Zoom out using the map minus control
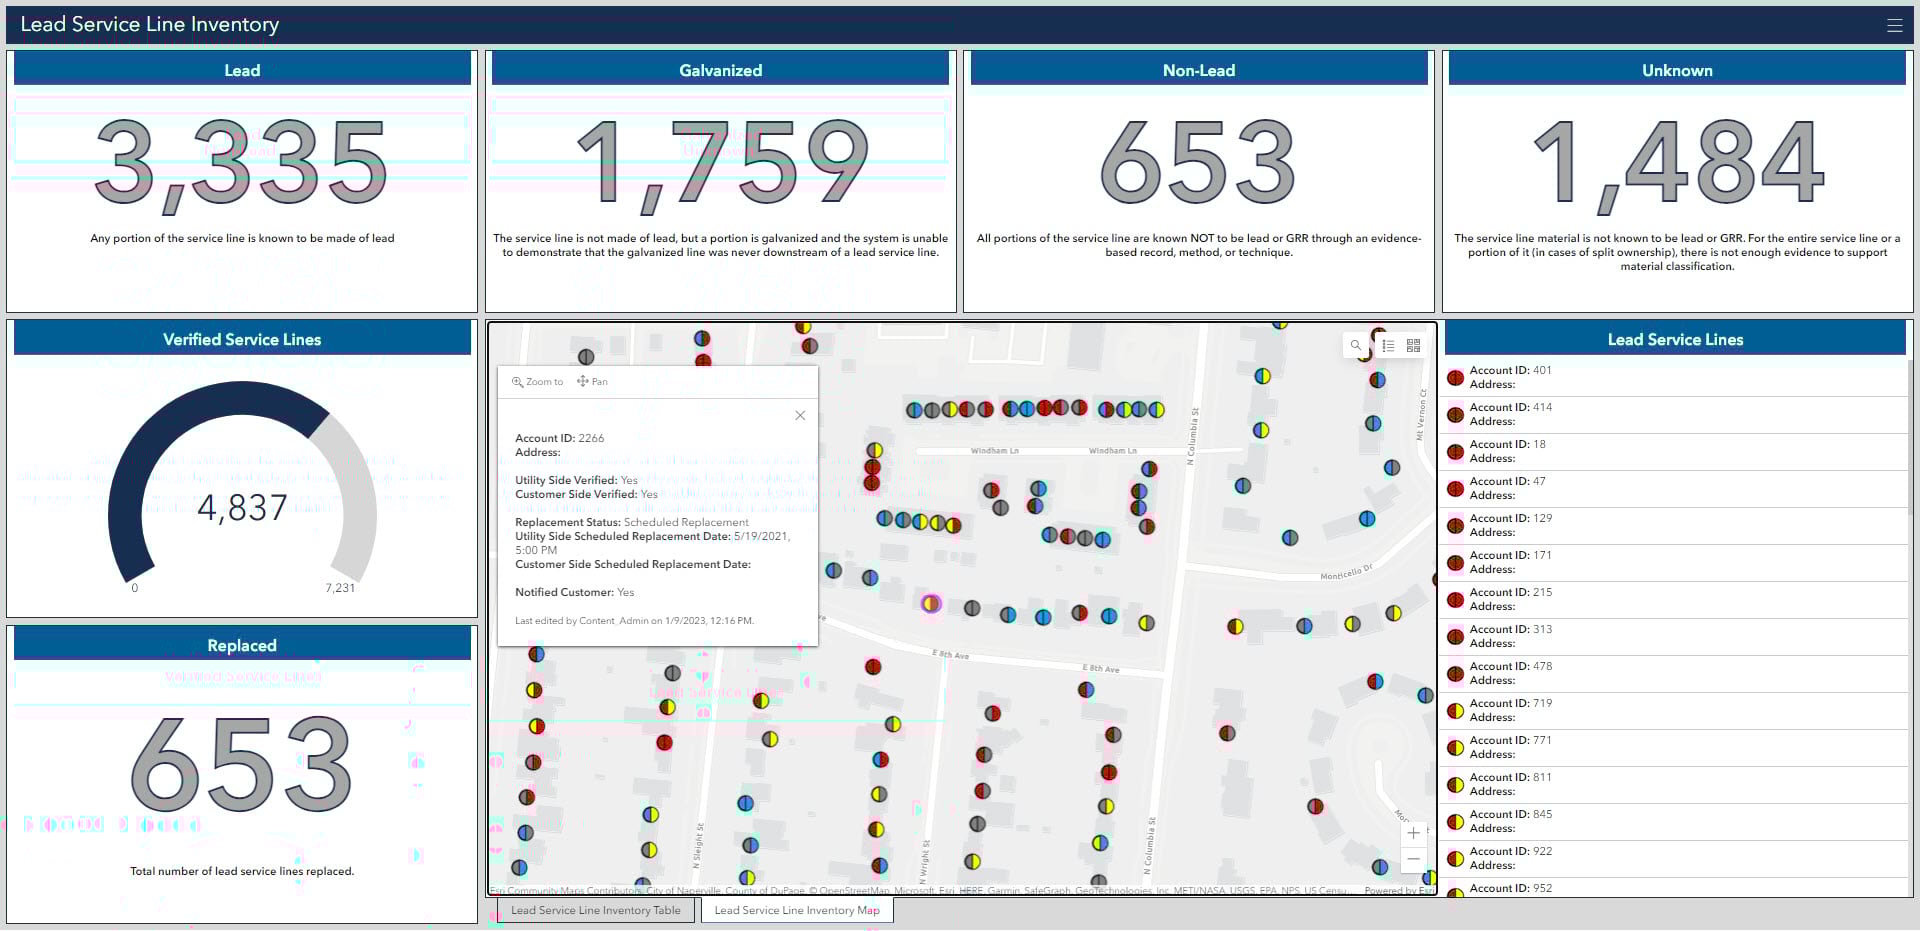 point(1413,858)
